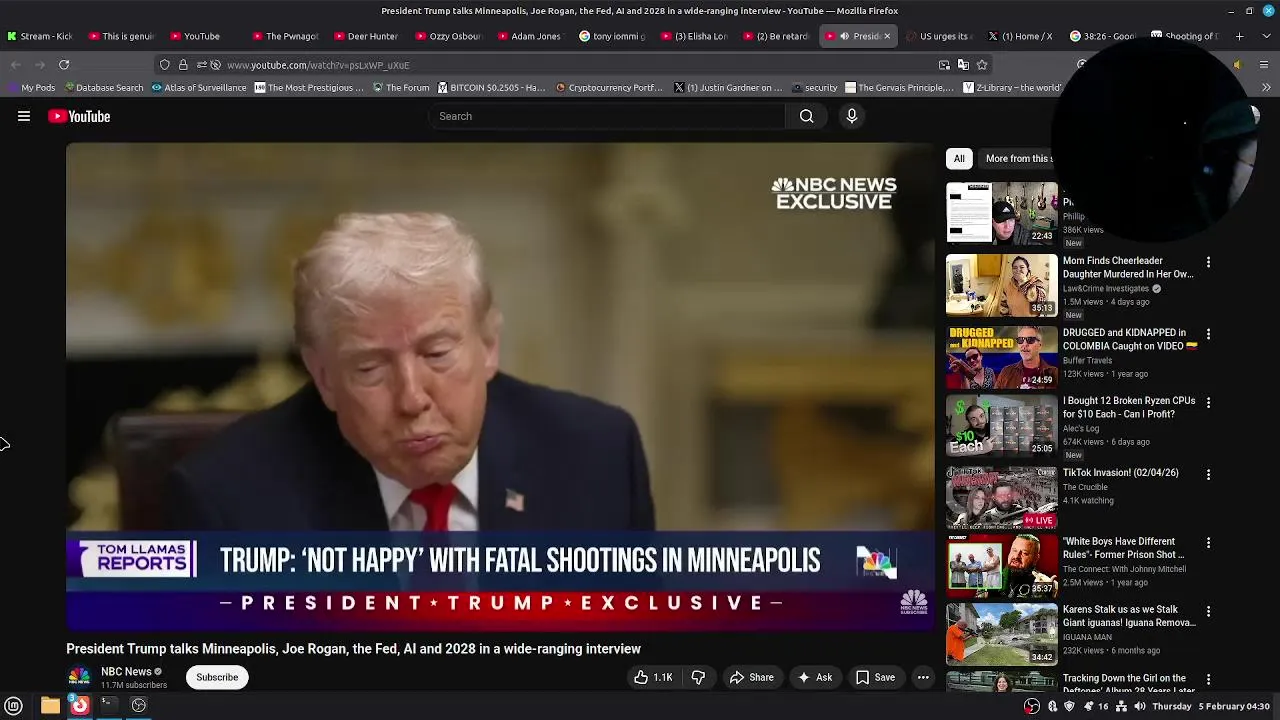The width and height of the screenshot is (1280, 720).
Task: Go to the YouTube home logo
Action: pos(79,116)
